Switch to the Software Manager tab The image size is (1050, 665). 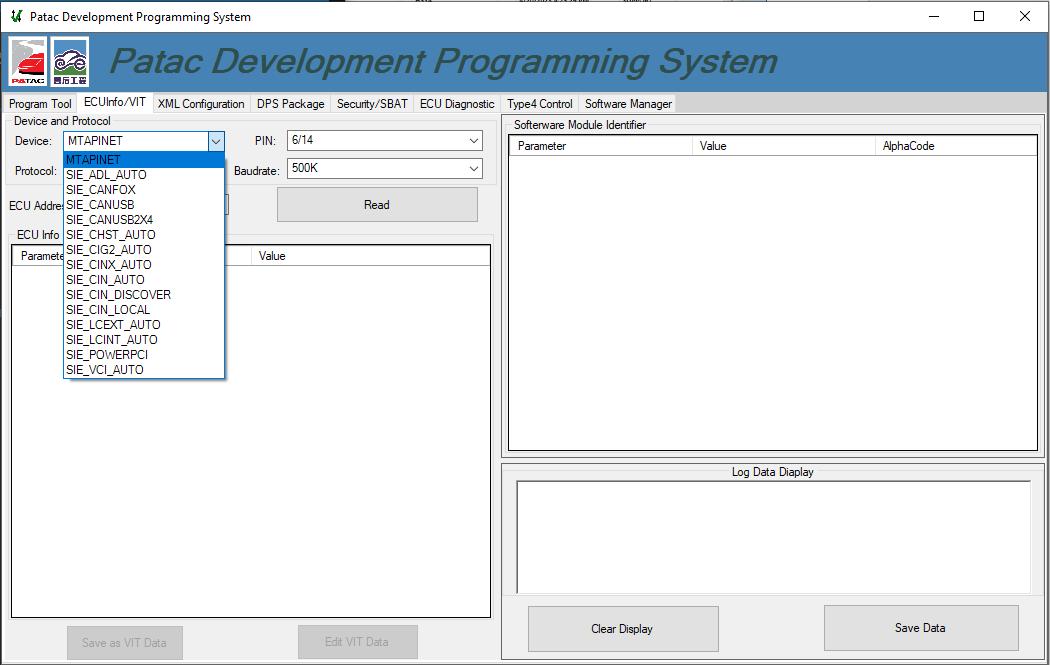coord(627,103)
